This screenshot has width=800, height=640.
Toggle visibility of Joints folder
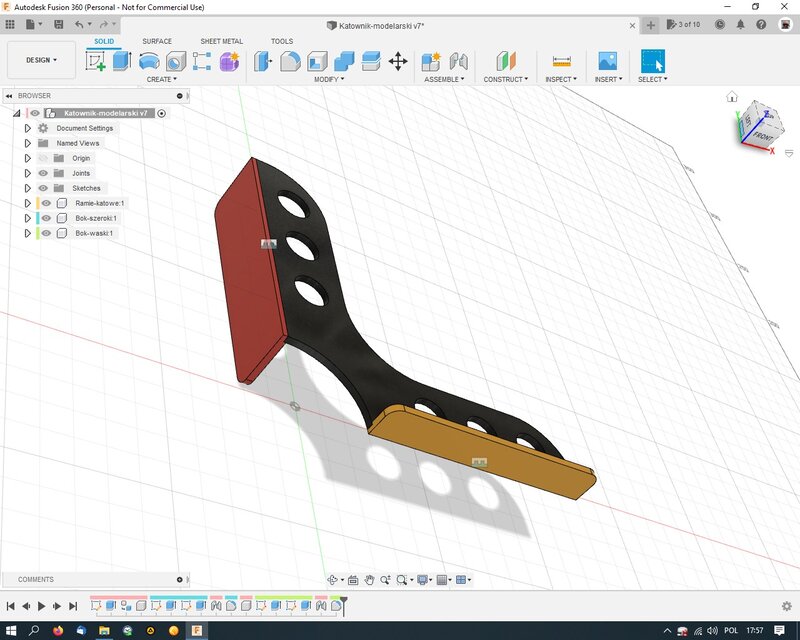(x=43, y=173)
